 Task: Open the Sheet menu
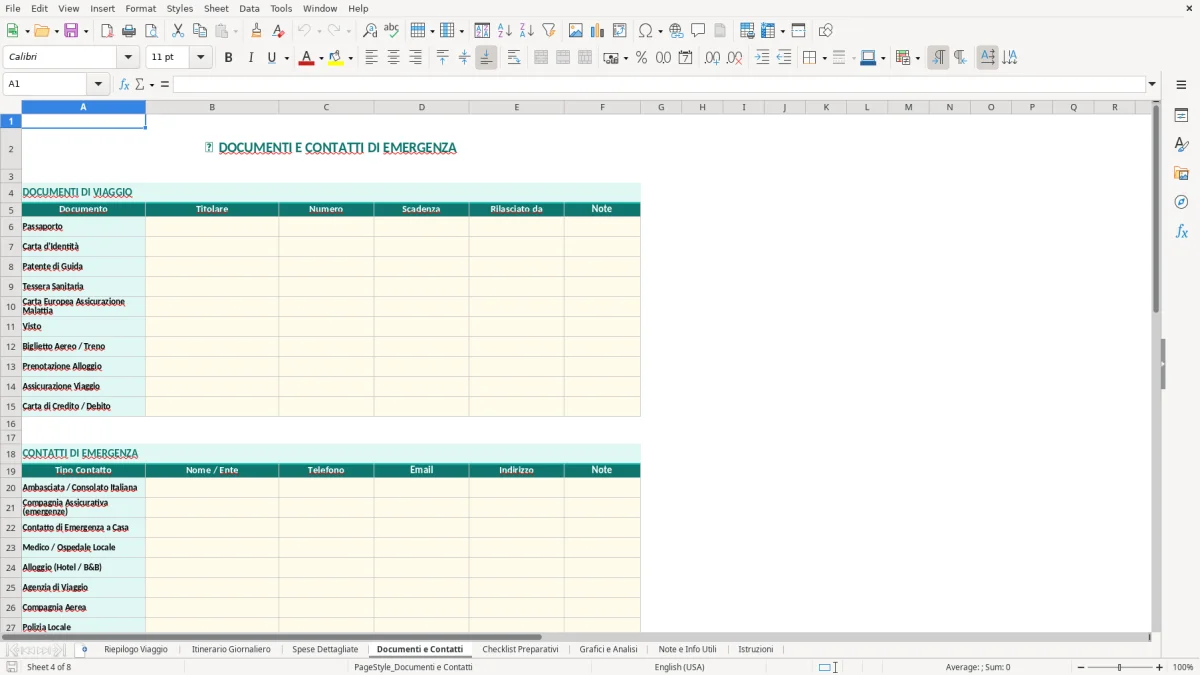click(216, 8)
